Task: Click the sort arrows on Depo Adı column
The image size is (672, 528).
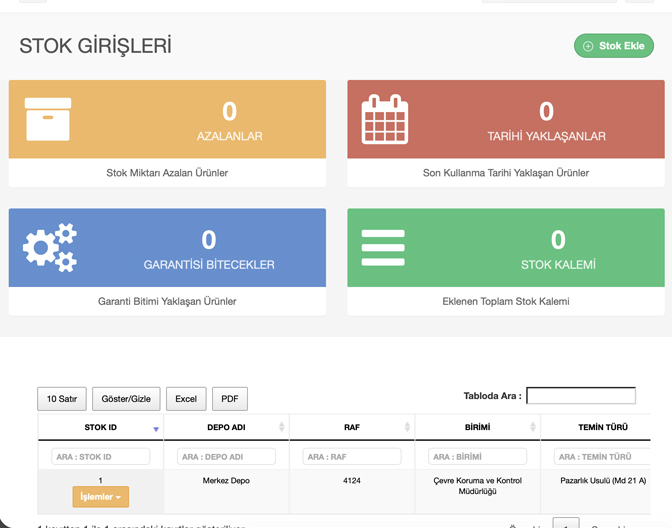Action: click(x=282, y=428)
